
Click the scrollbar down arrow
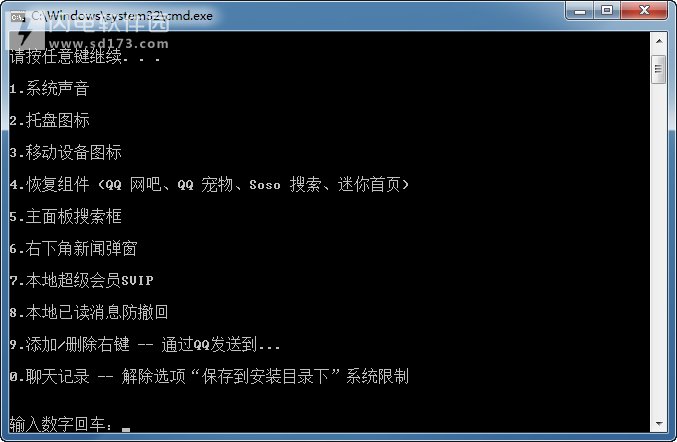click(659, 423)
